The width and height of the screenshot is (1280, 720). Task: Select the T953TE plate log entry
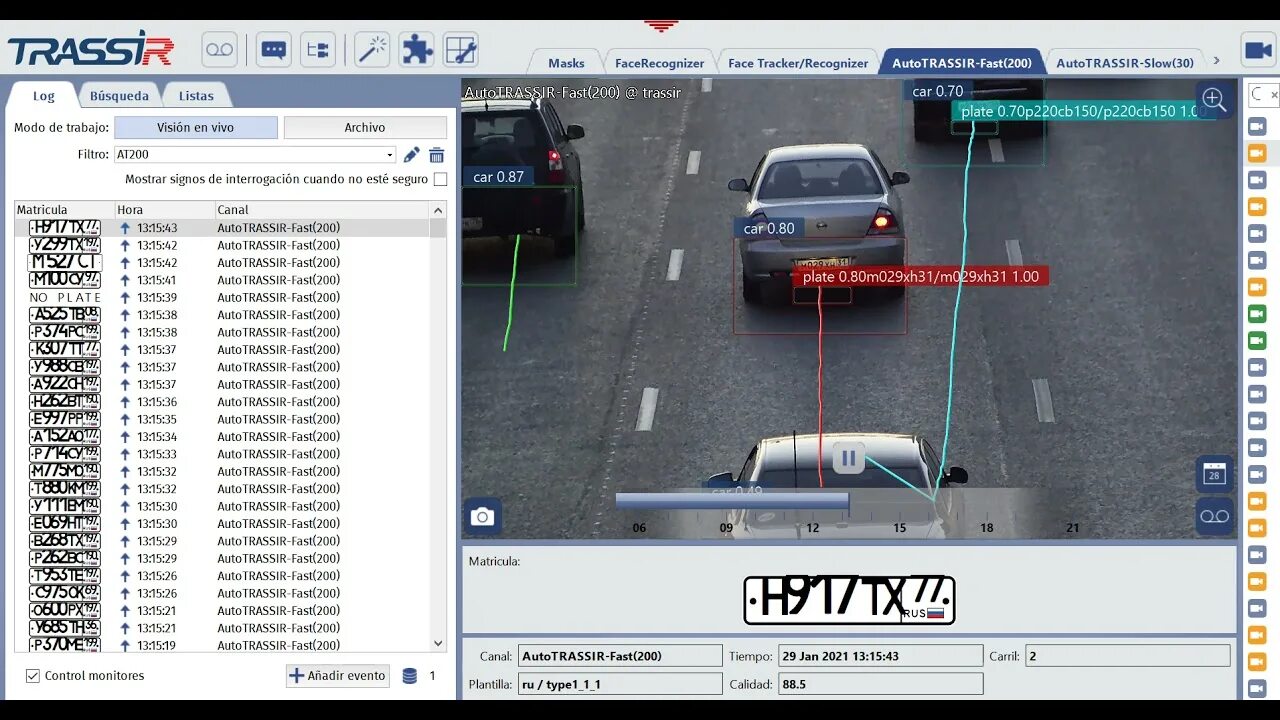[222, 576]
